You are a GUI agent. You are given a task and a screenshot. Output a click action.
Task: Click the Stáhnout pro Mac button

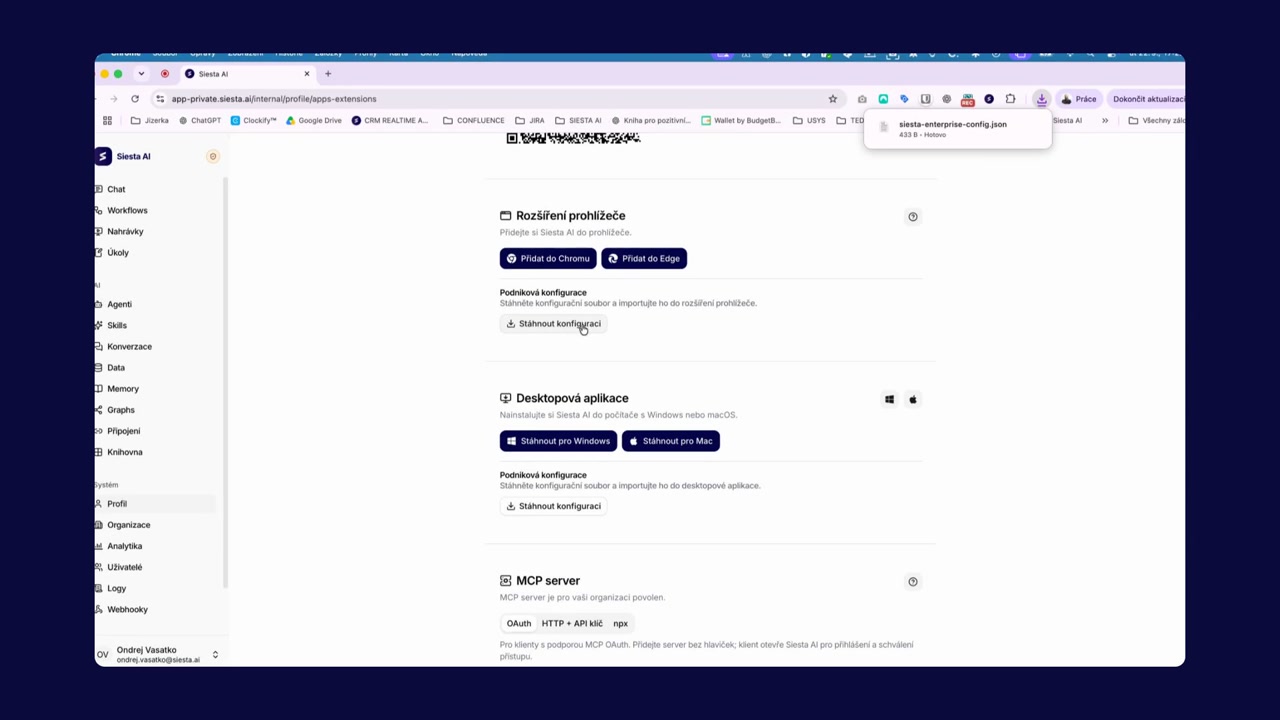click(x=670, y=441)
